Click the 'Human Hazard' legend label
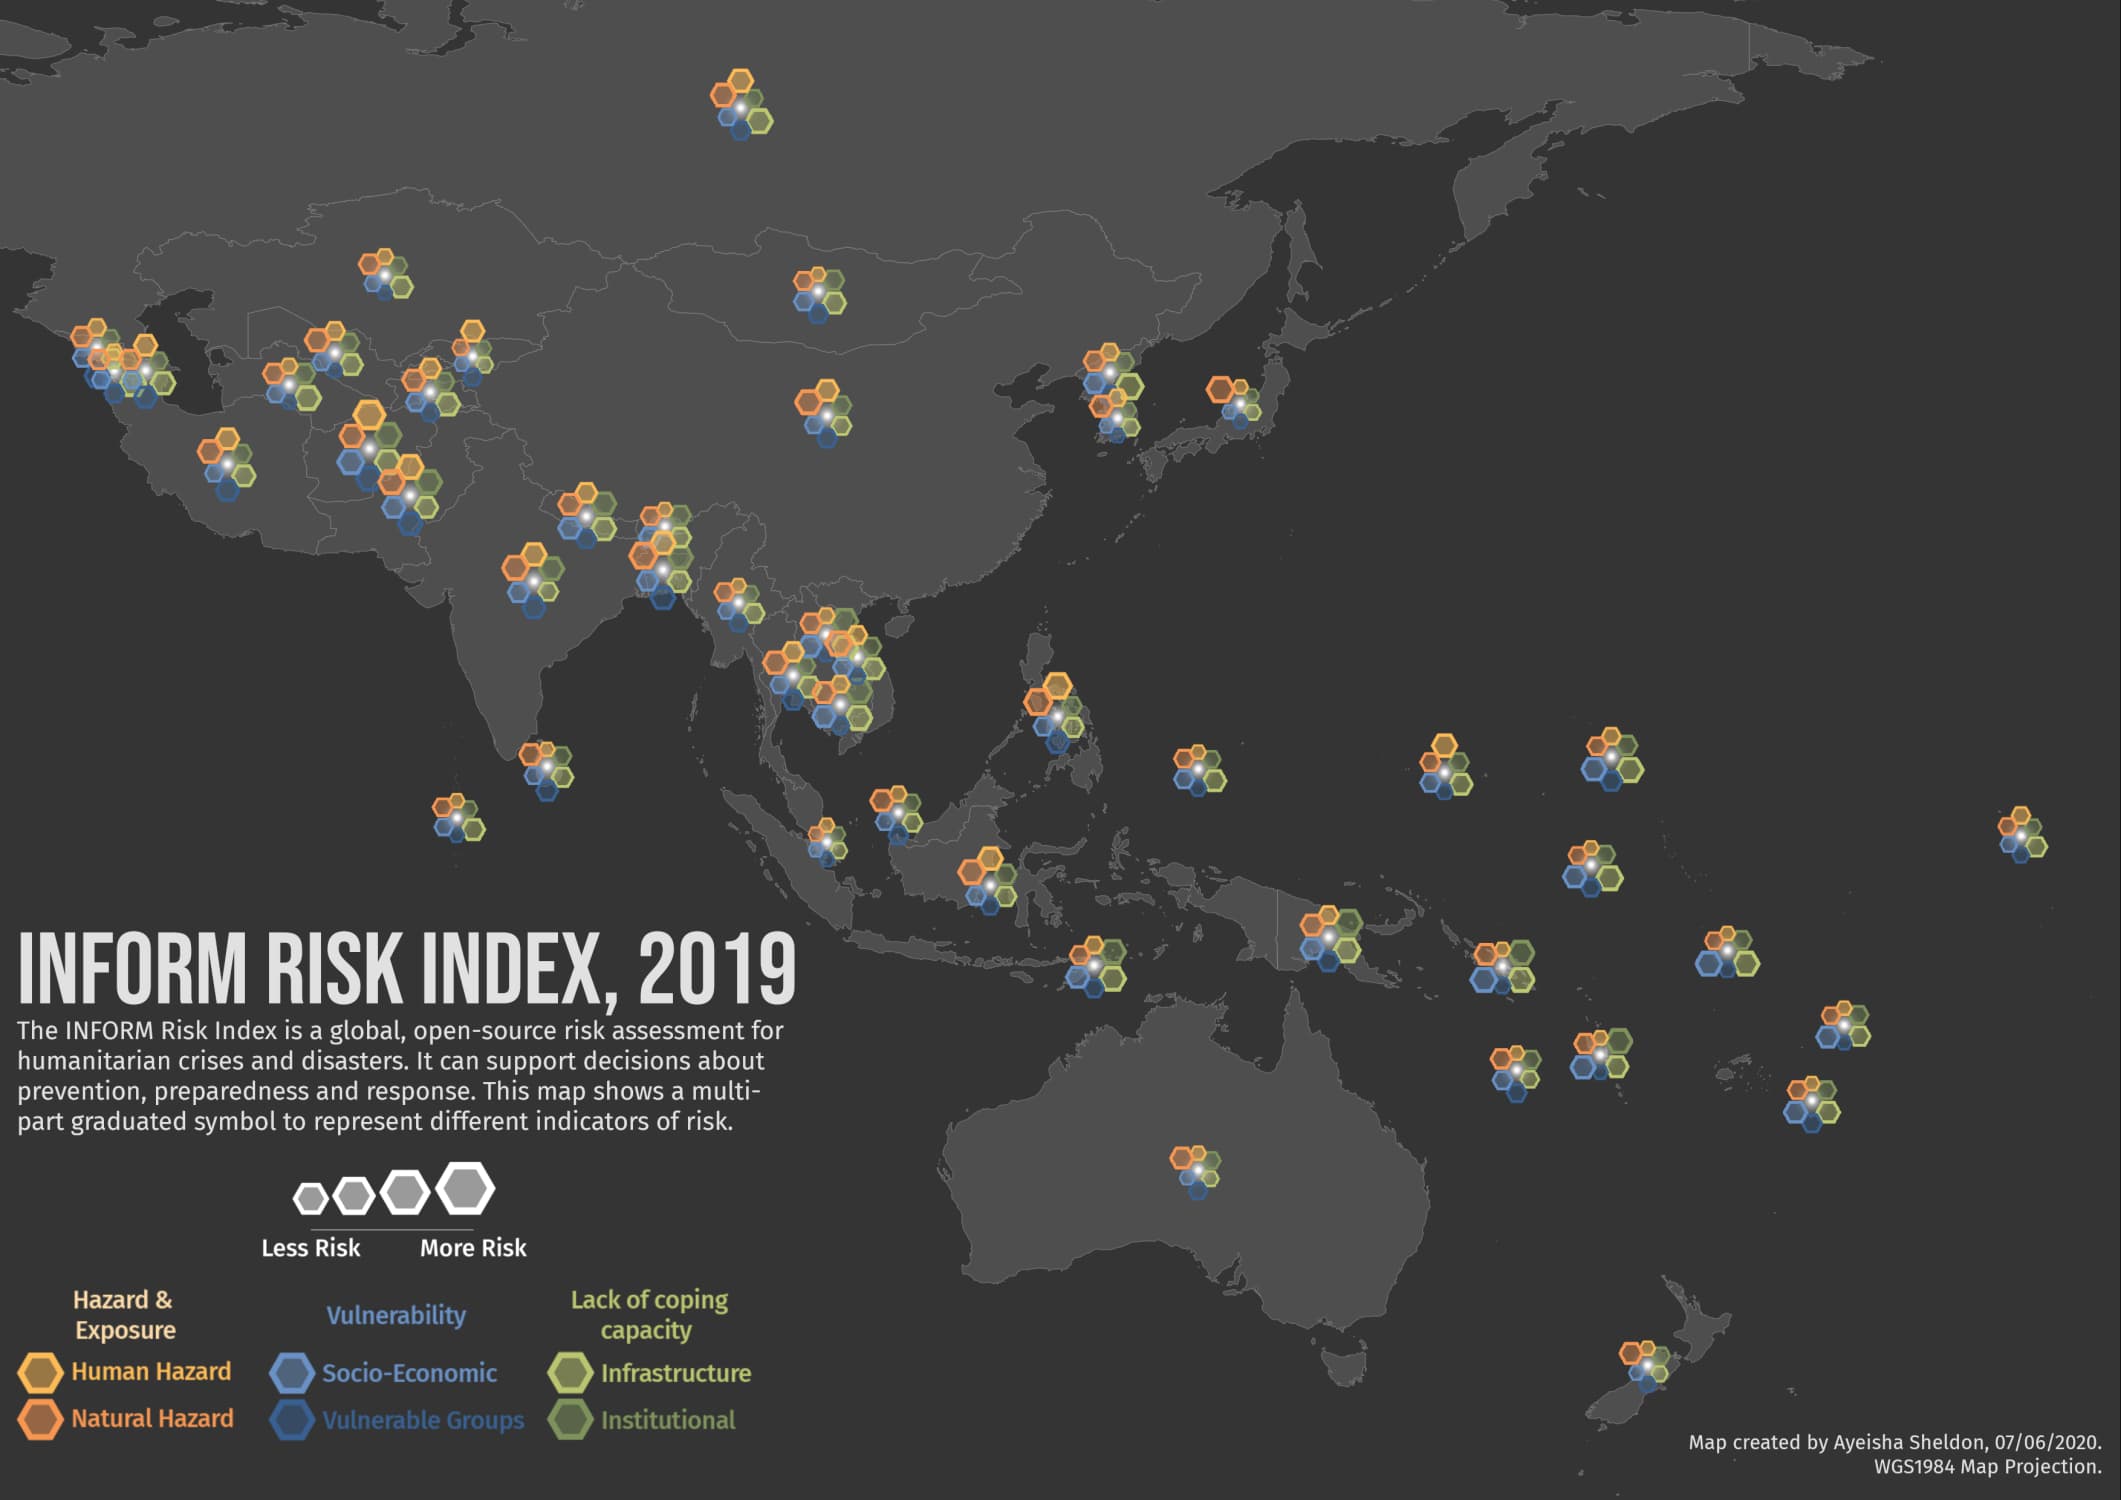The image size is (2121, 1500). (151, 1372)
